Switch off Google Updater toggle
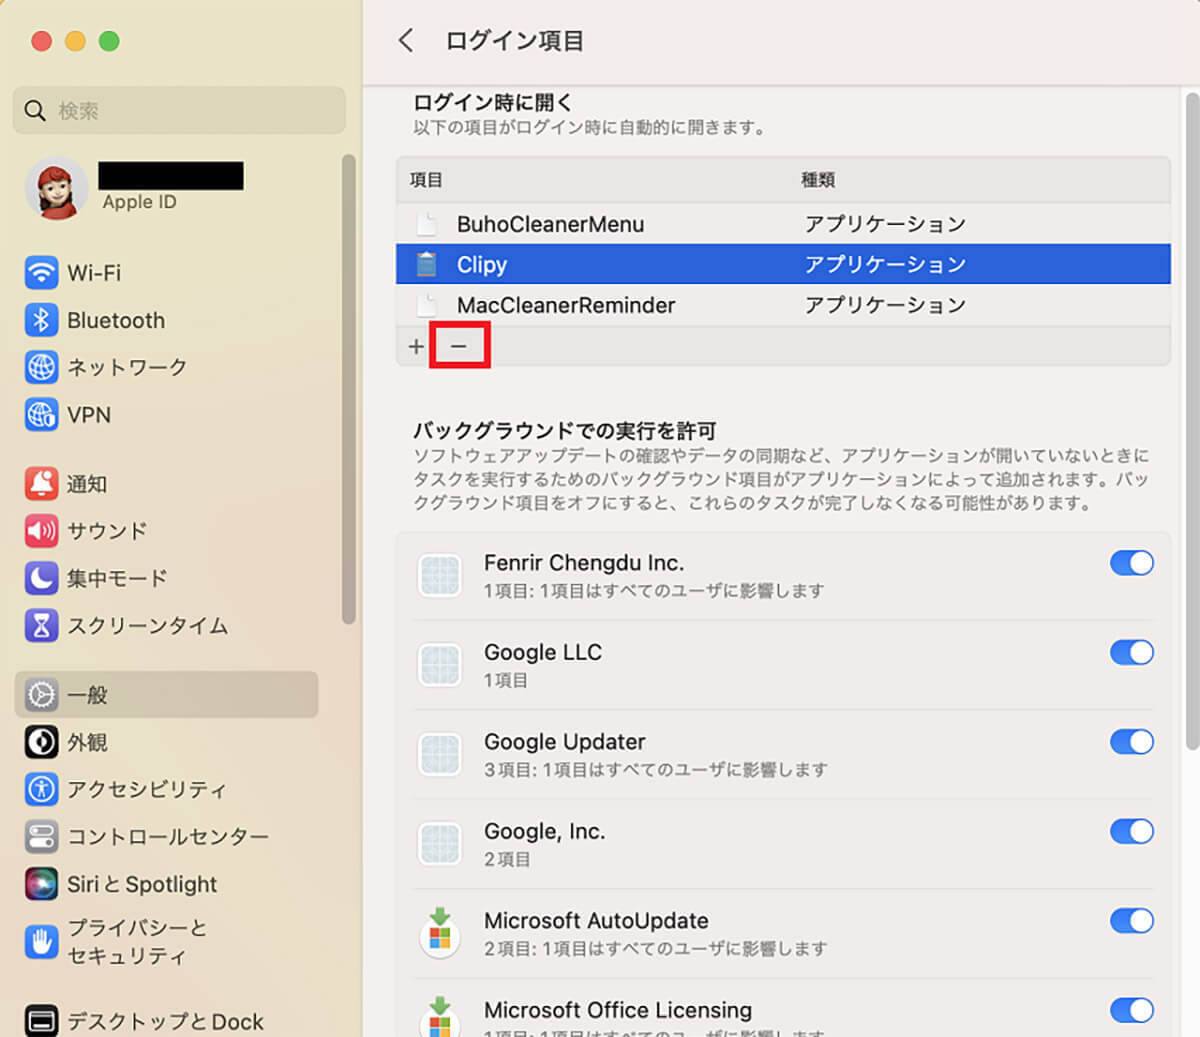The width and height of the screenshot is (1200, 1037). point(1131,742)
